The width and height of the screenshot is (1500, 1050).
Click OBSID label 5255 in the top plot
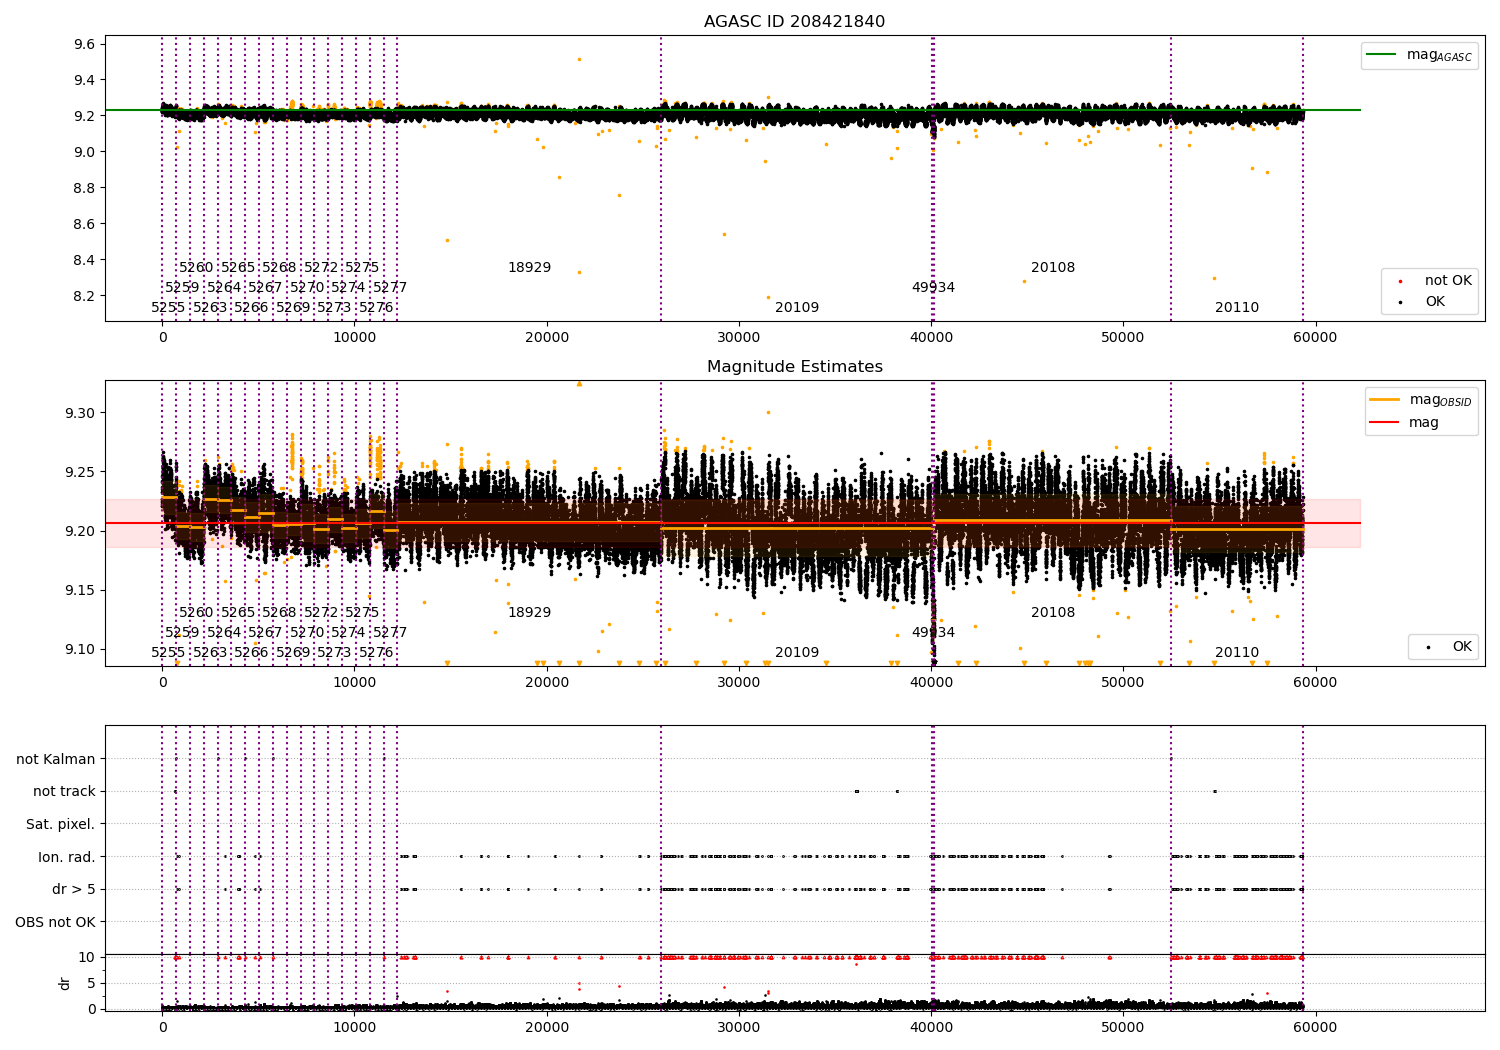[169, 307]
